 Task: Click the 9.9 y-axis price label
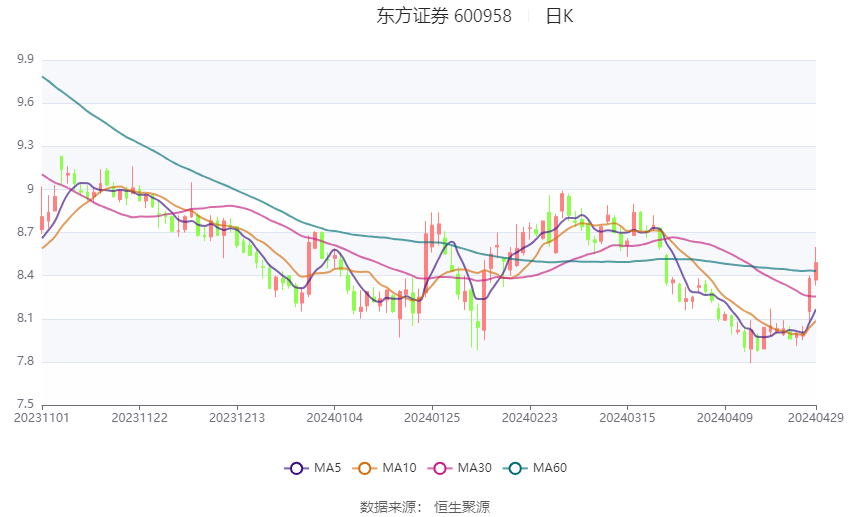click(x=25, y=59)
